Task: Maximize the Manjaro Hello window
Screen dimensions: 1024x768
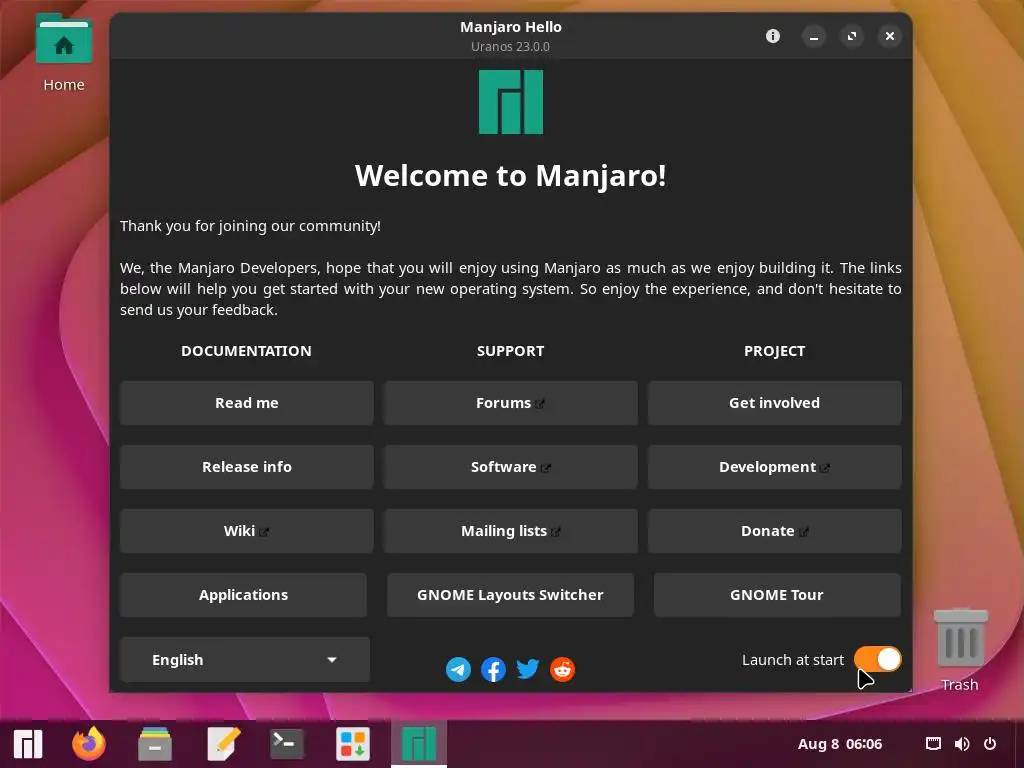Action: coord(852,36)
